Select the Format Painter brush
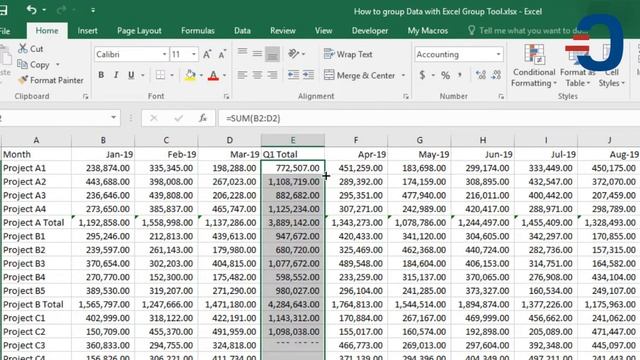This screenshot has height=360, width=640. coord(23,80)
